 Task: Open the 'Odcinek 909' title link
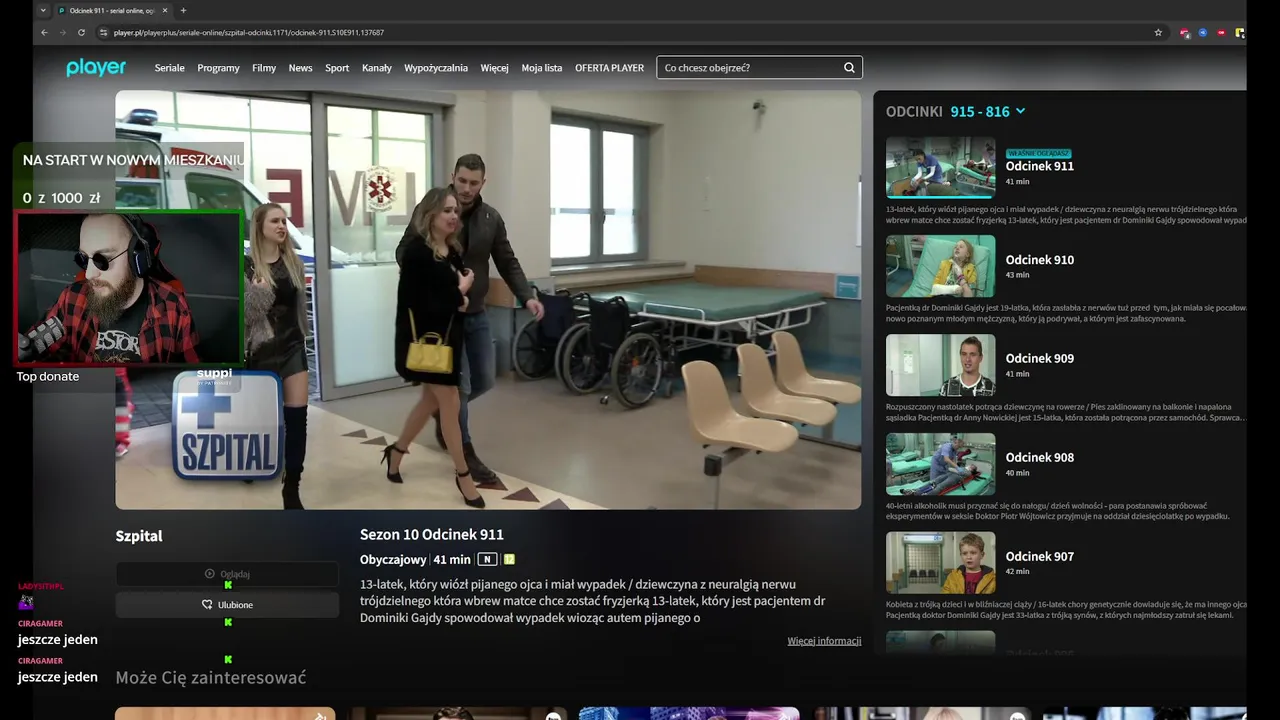[x=1040, y=359]
